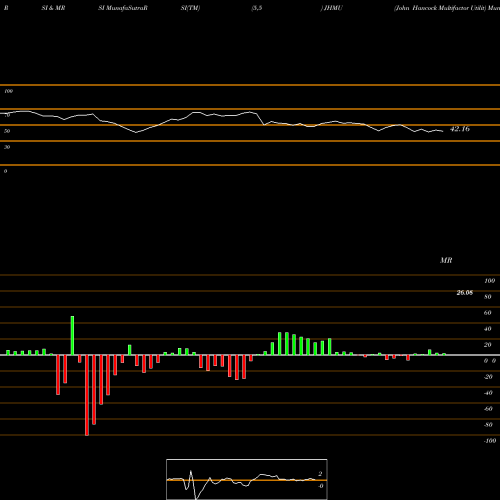
Task: Click the 80 label on the MR axis
Action: [x=488, y=297]
